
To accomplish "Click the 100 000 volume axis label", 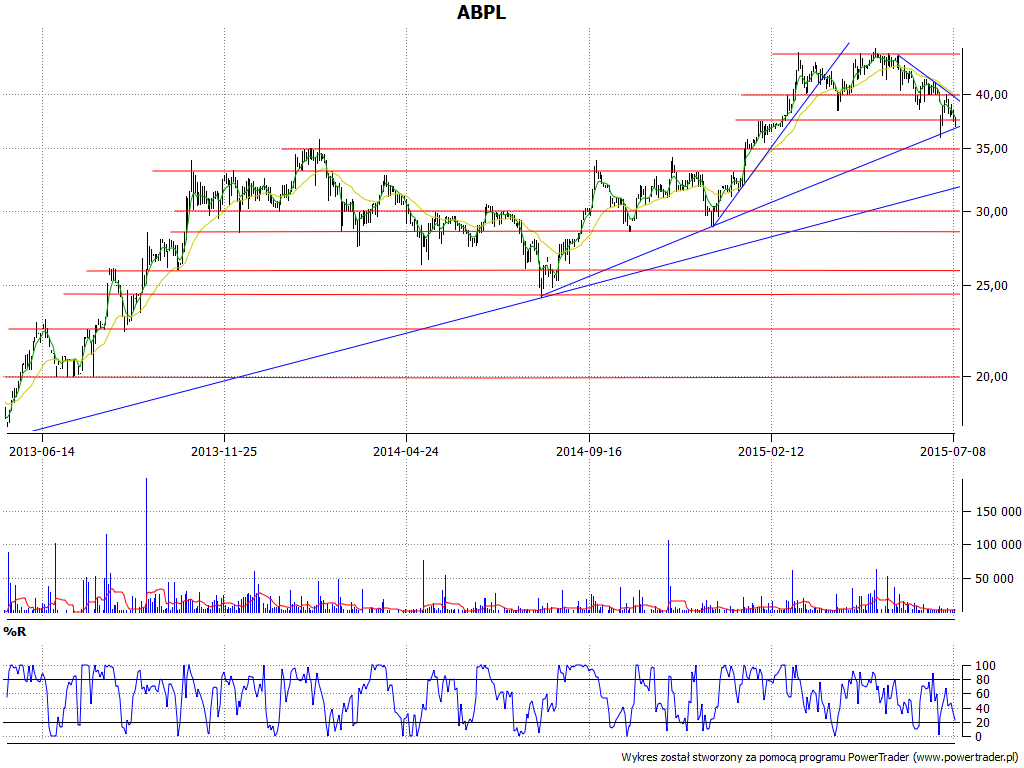I will pyautogui.click(x=999, y=545).
